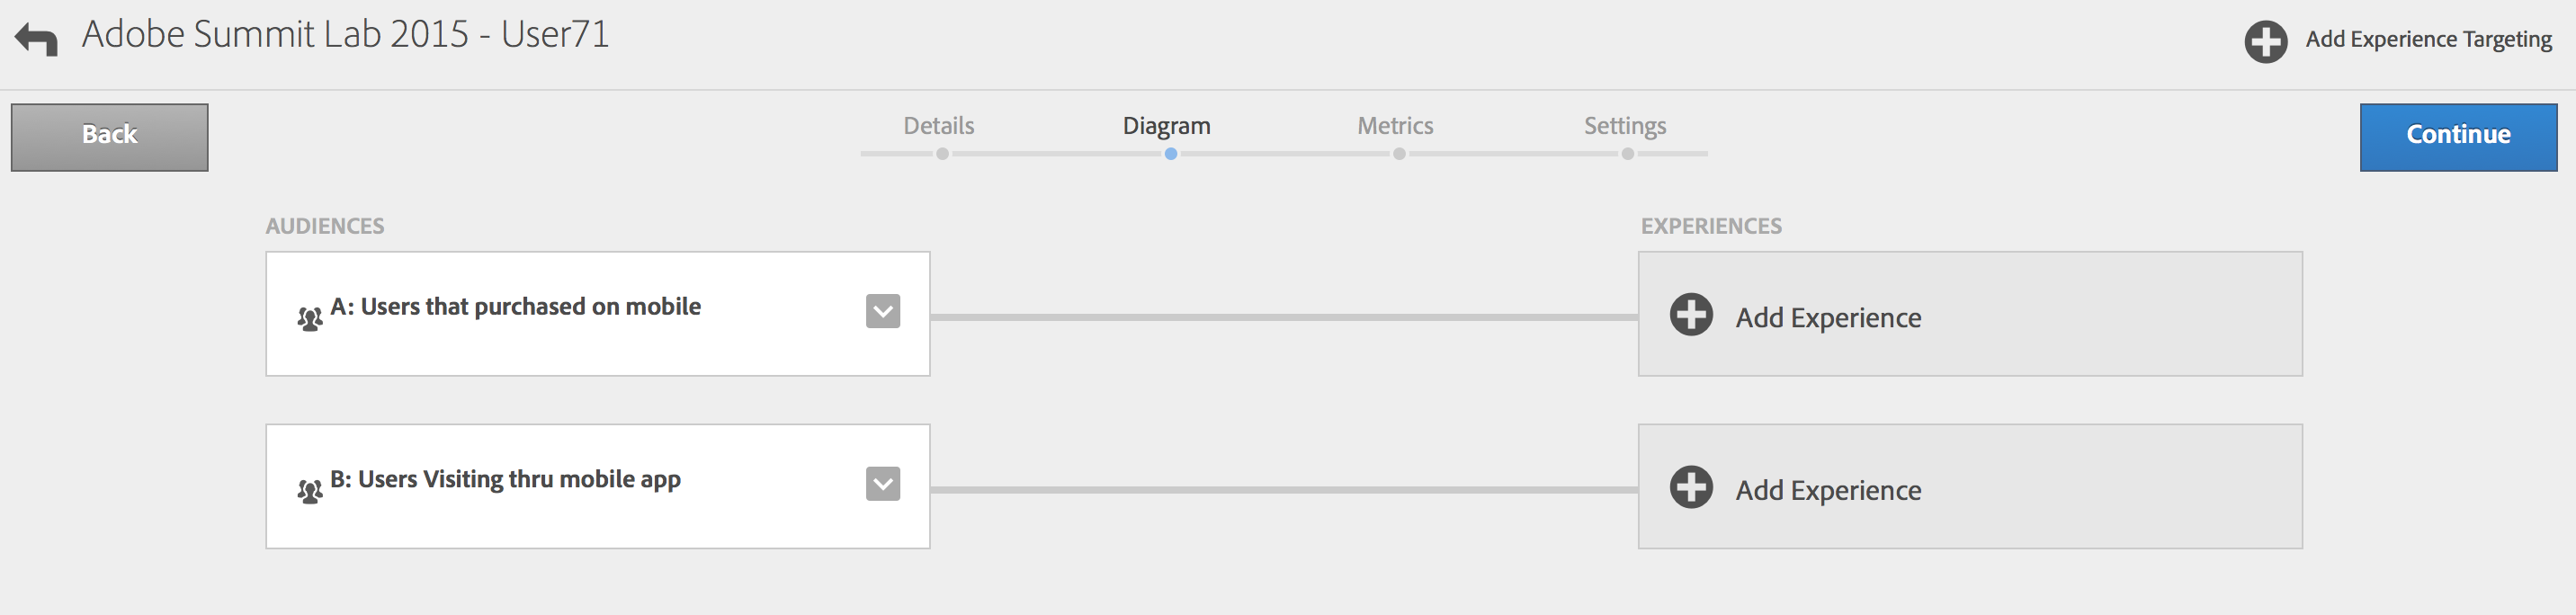This screenshot has height=615, width=2576.
Task: Click the Add Experience Targeting plus icon
Action: click(2265, 42)
